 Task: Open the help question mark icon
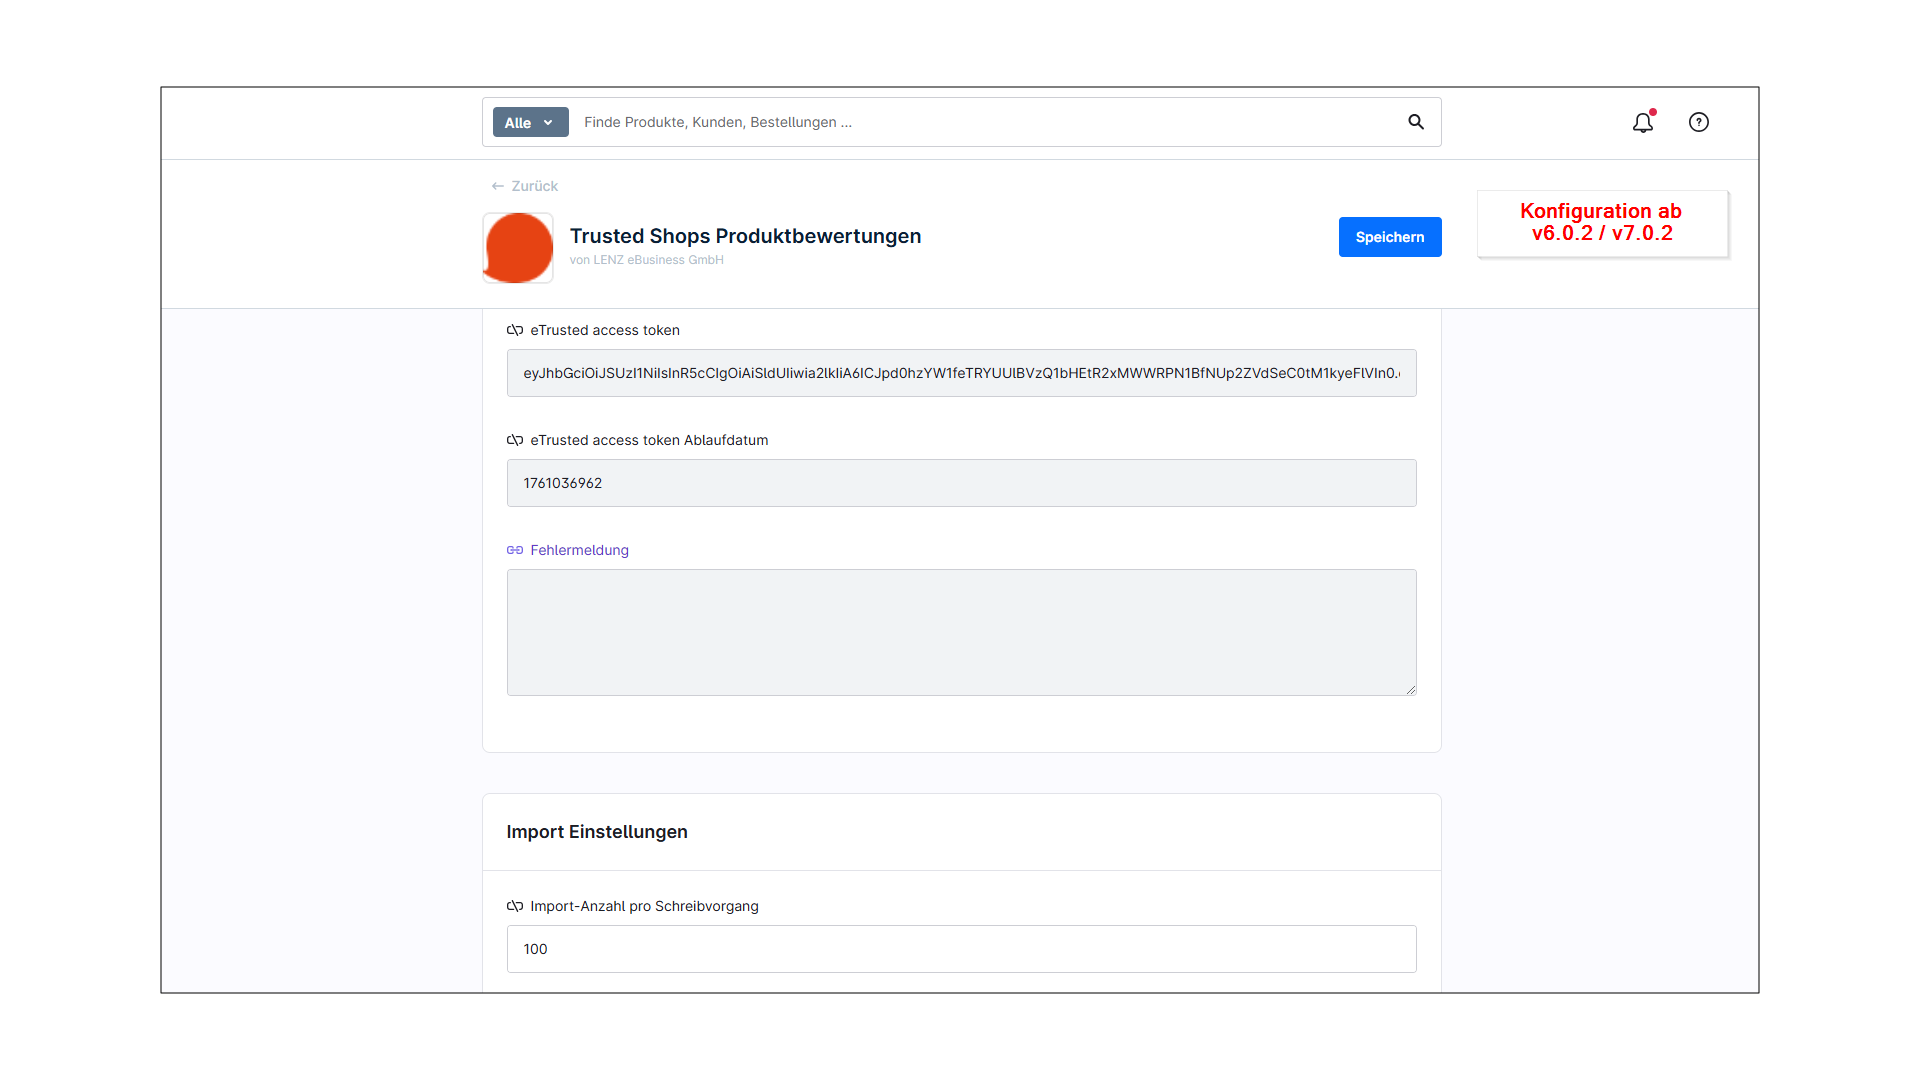pyautogui.click(x=1699, y=122)
